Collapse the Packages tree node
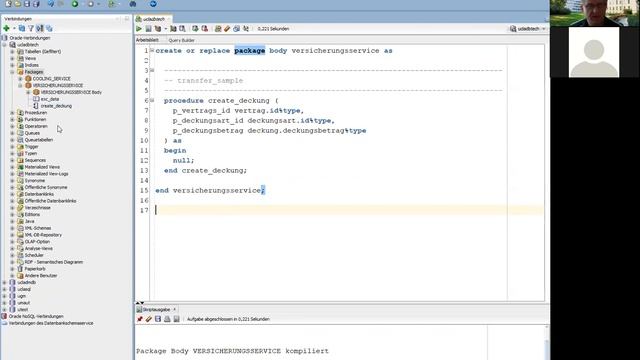Viewport: 640px width, 360px height. pyautogui.click(x=12, y=72)
